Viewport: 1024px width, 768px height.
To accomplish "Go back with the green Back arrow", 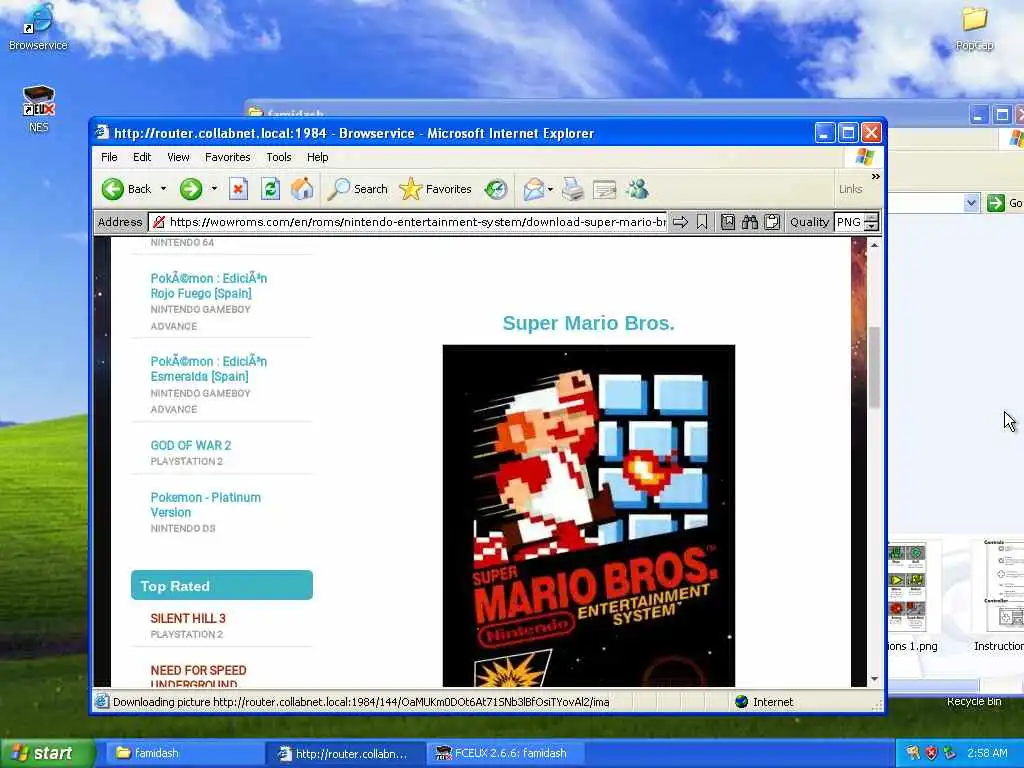I will point(126,189).
